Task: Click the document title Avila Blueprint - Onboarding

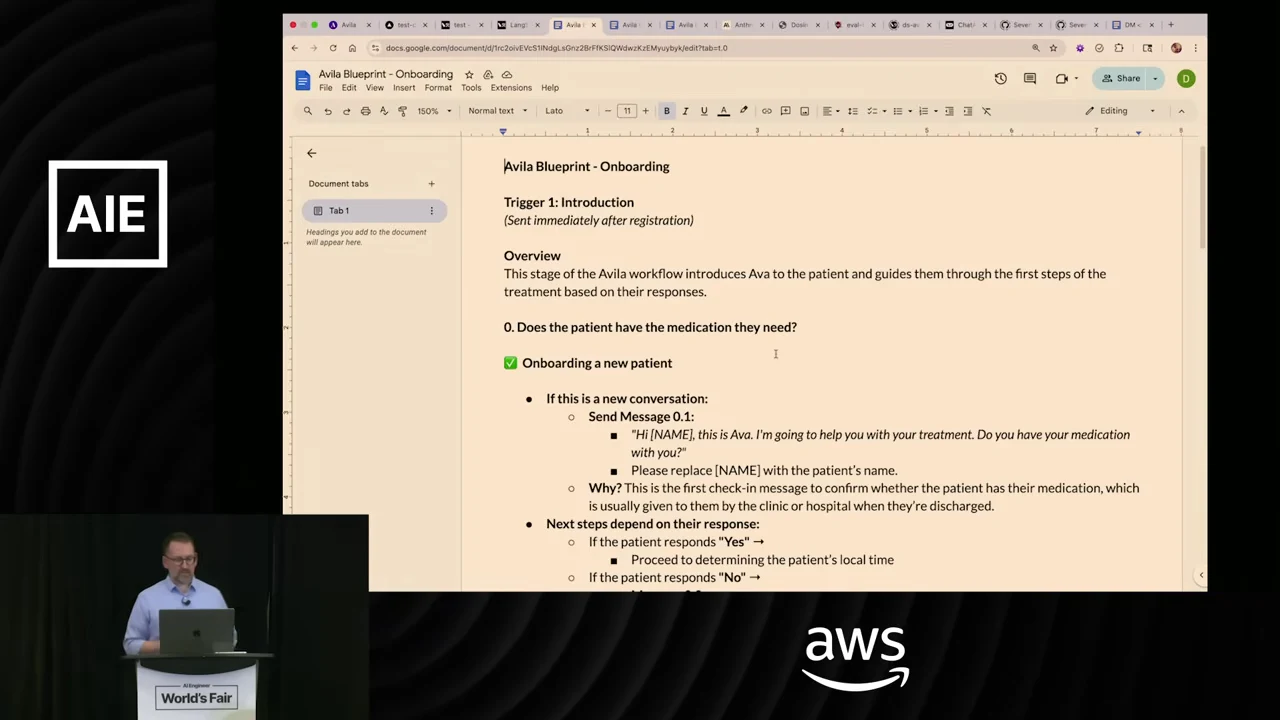Action: coord(385,74)
